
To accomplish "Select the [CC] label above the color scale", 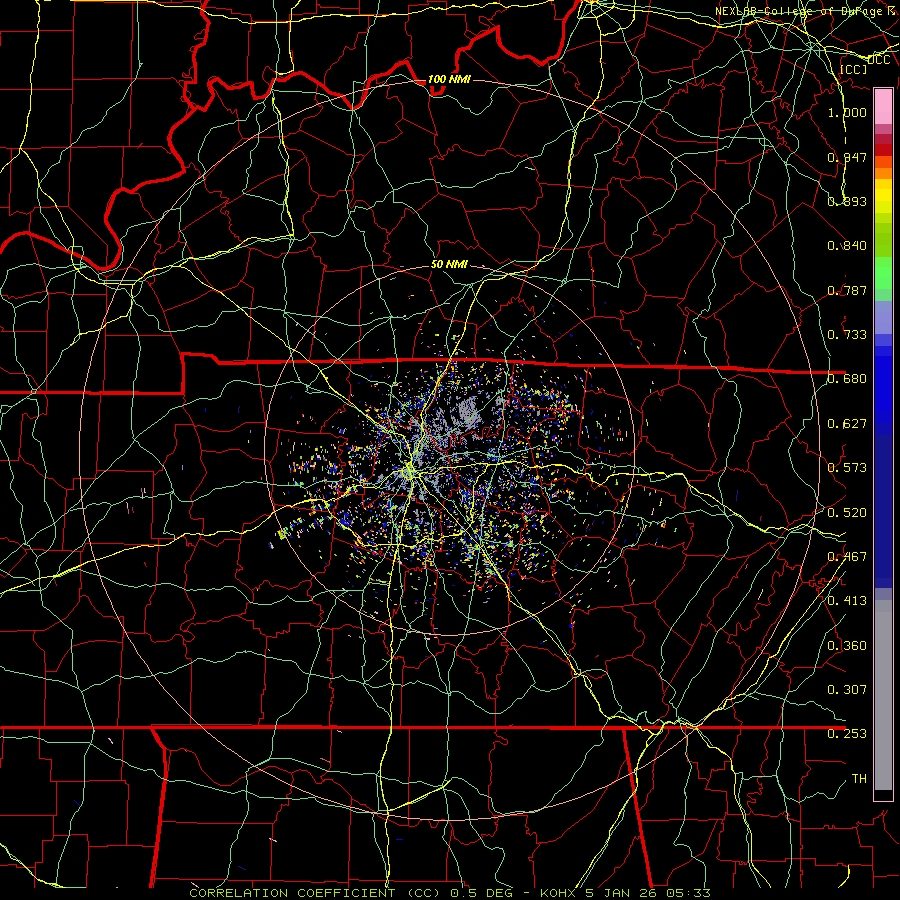I will pyautogui.click(x=854, y=69).
